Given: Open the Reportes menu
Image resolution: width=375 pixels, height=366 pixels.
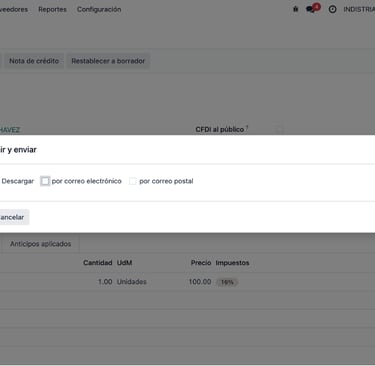Looking at the screenshot, I should 52,9.
